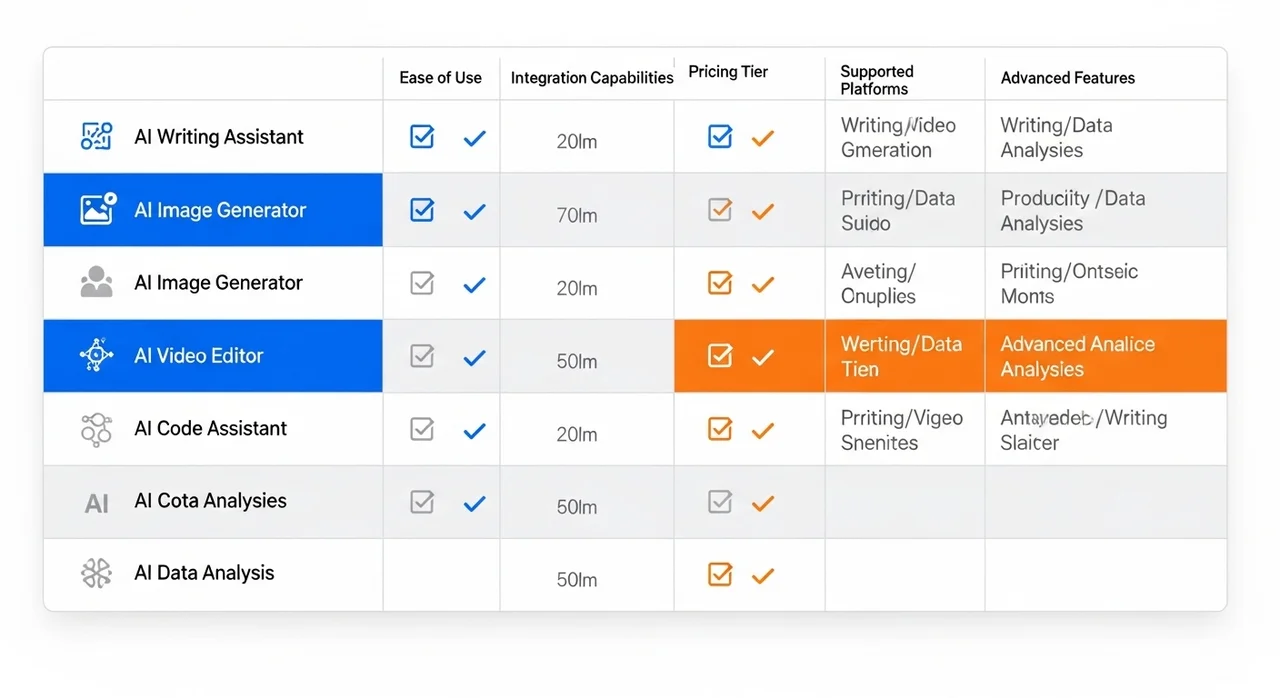1280x698 pixels.
Task: Toggle gray Ease of Use checkbox for AI Cota Analyses
Action: [x=422, y=502]
